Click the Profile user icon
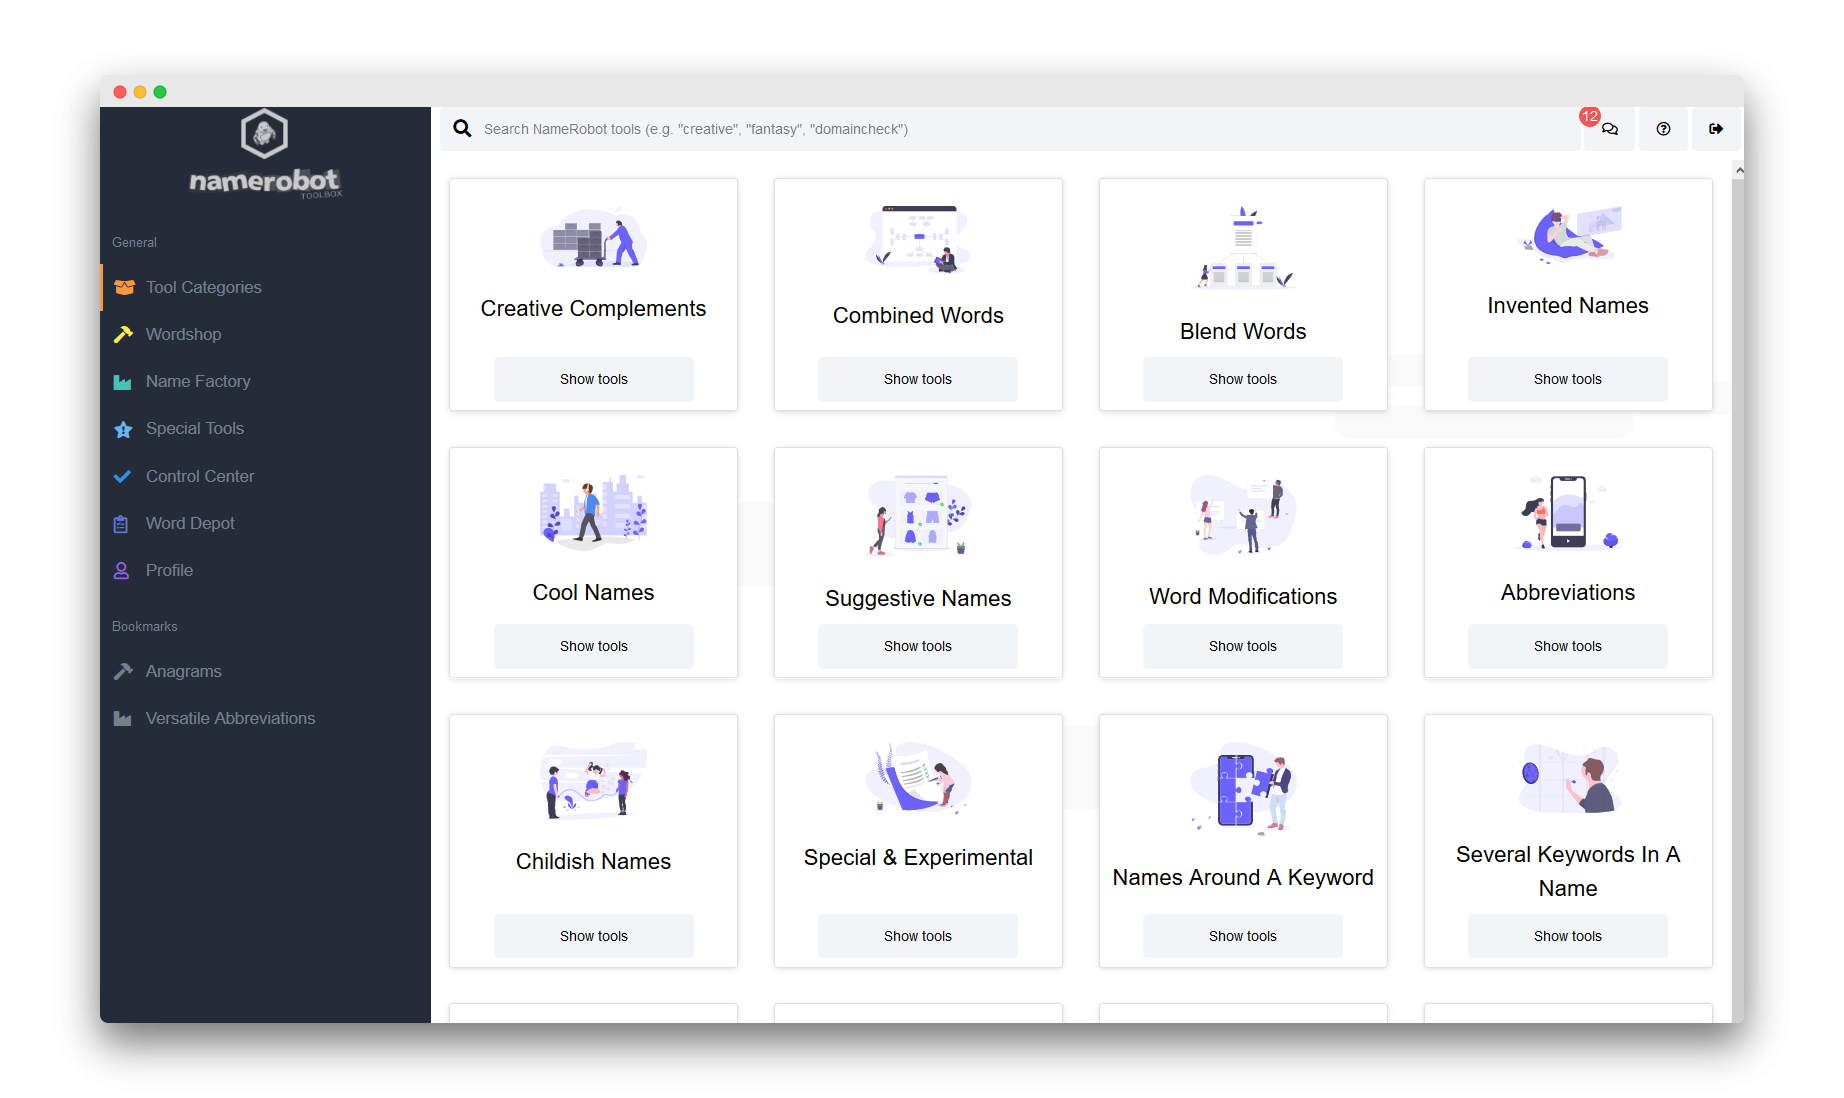 click(x=121, y=571)
